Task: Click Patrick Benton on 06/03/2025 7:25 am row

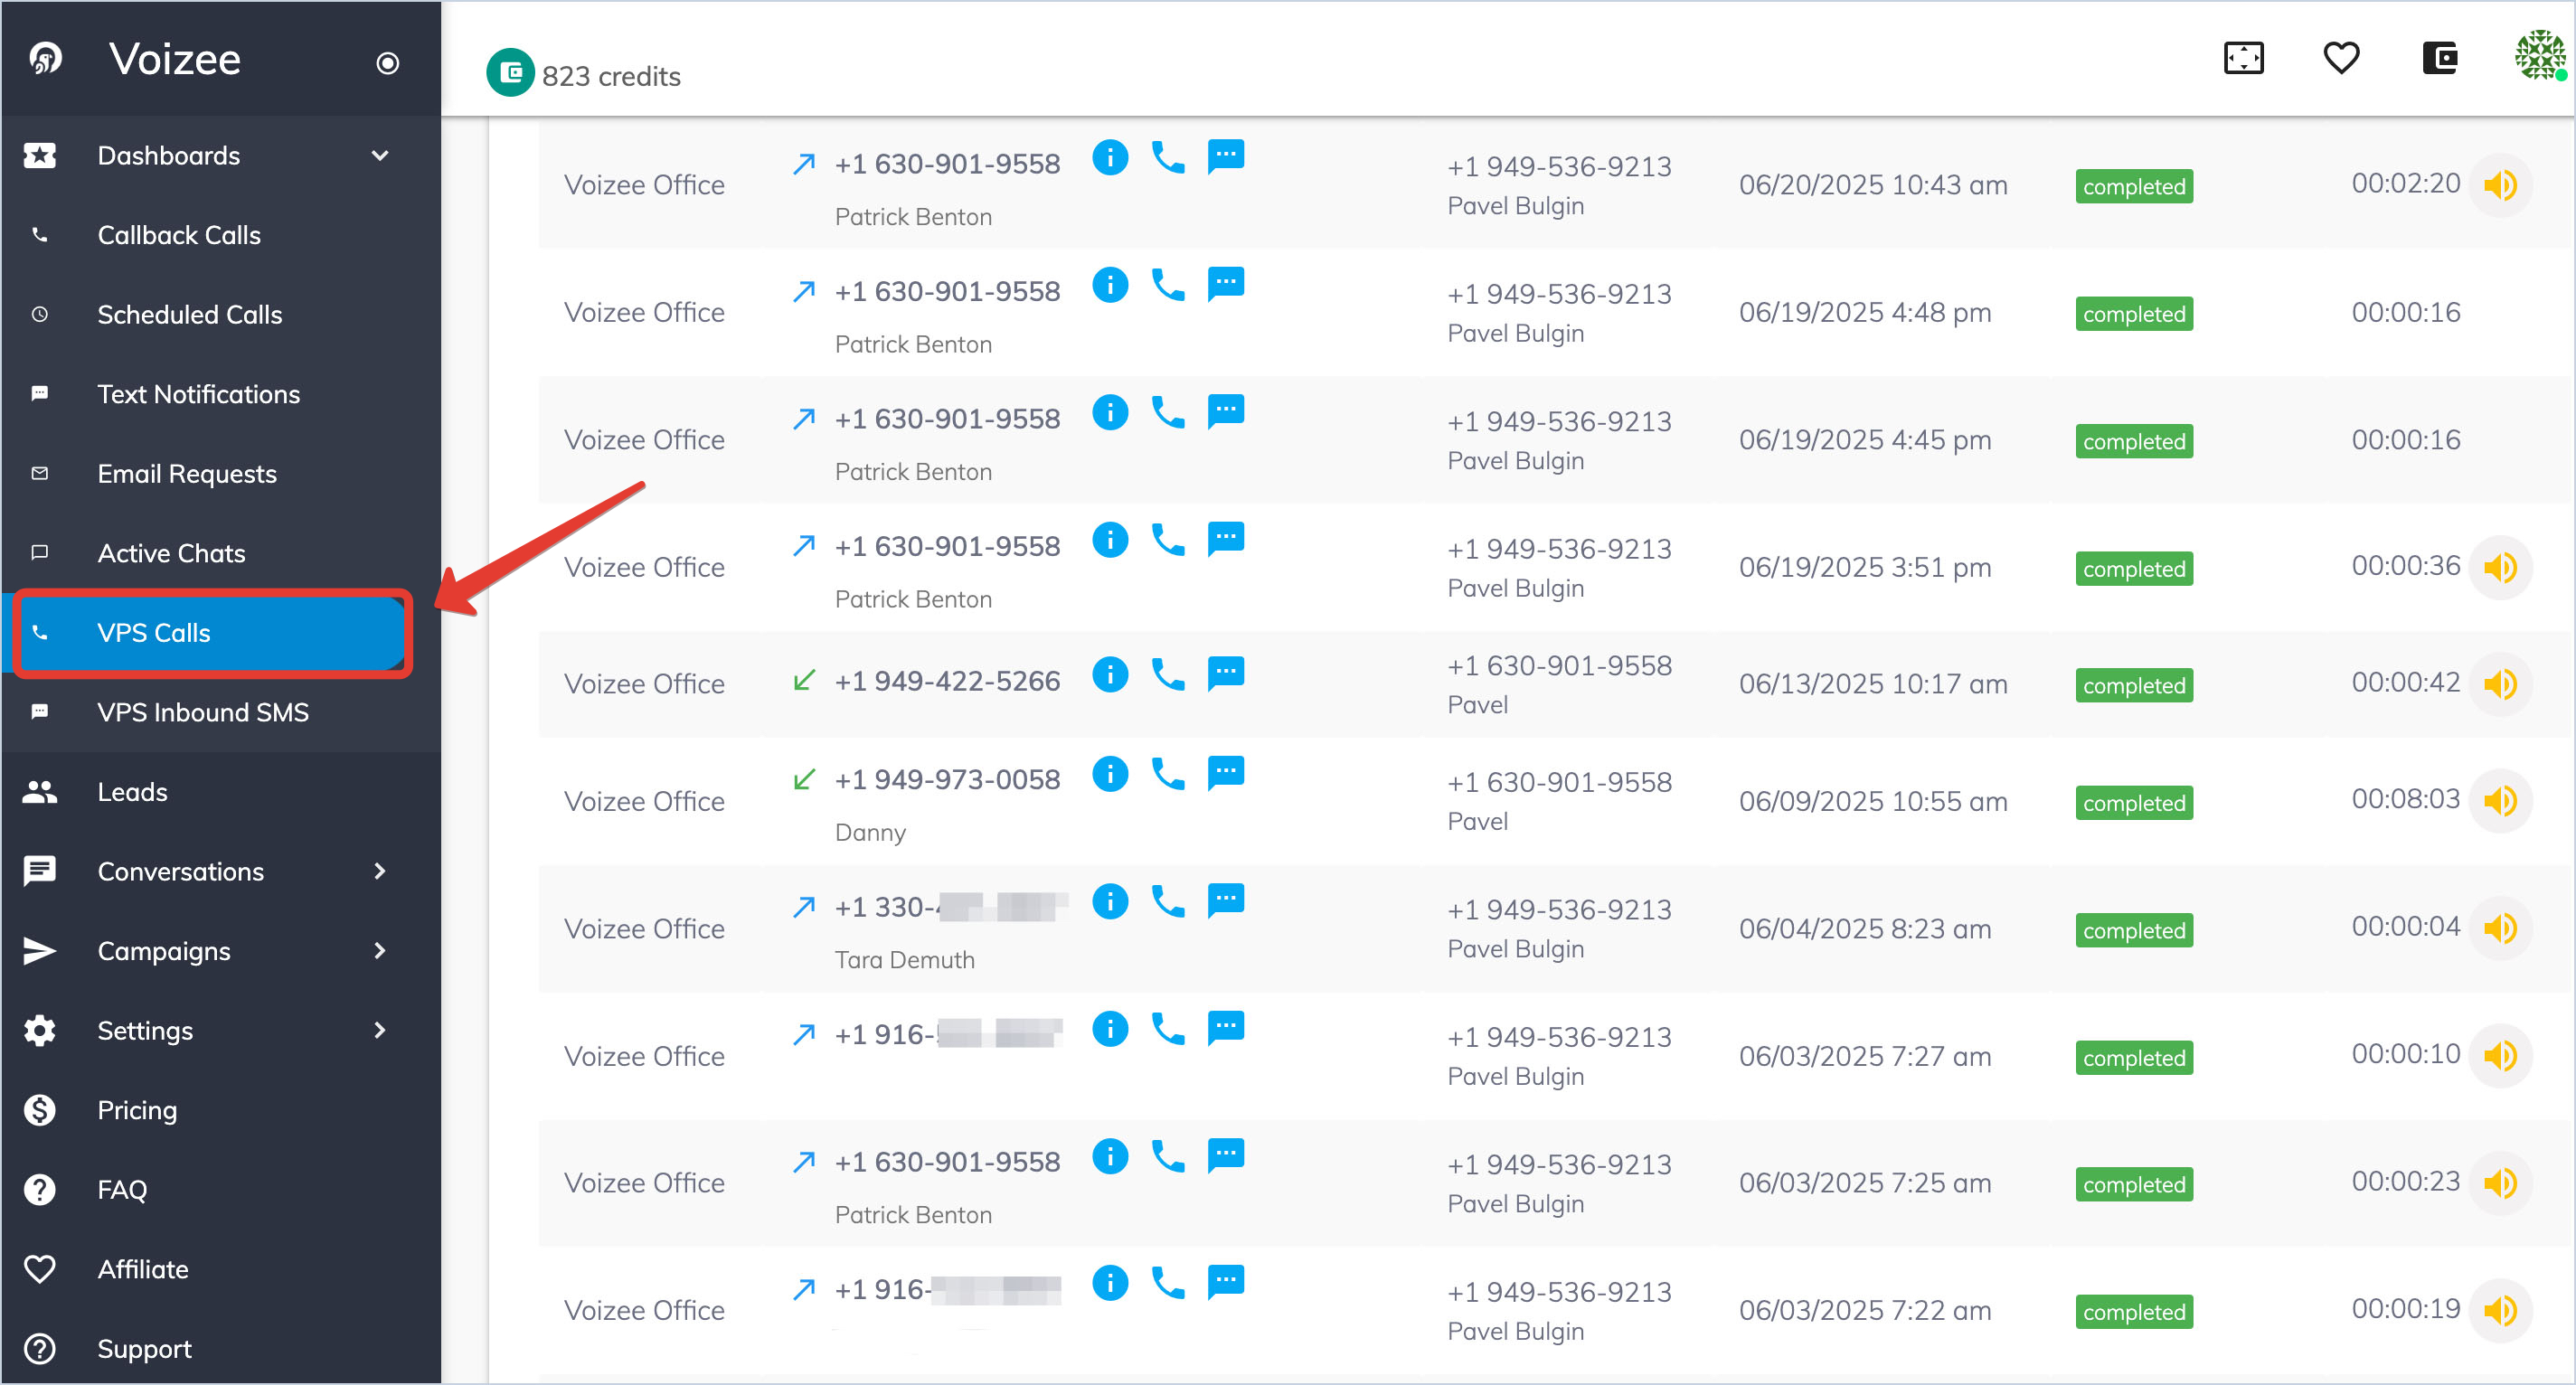Action: [x=913, y=1215]
